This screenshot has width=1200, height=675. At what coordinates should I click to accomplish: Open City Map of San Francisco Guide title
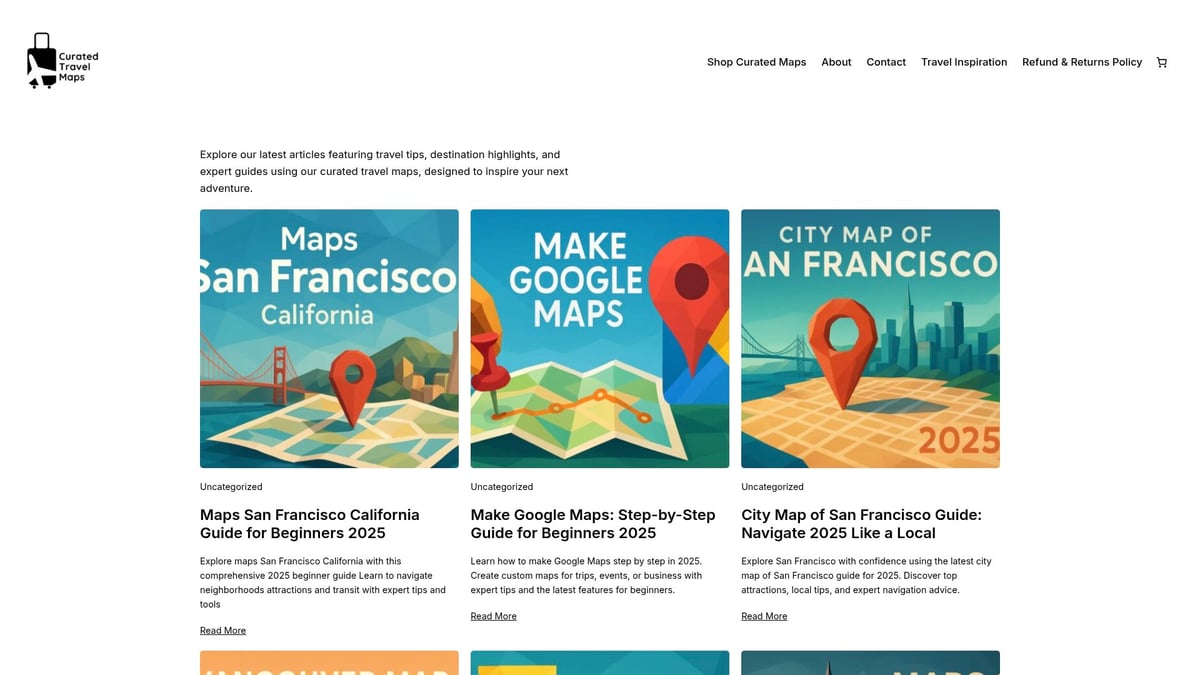pos(861,524)
